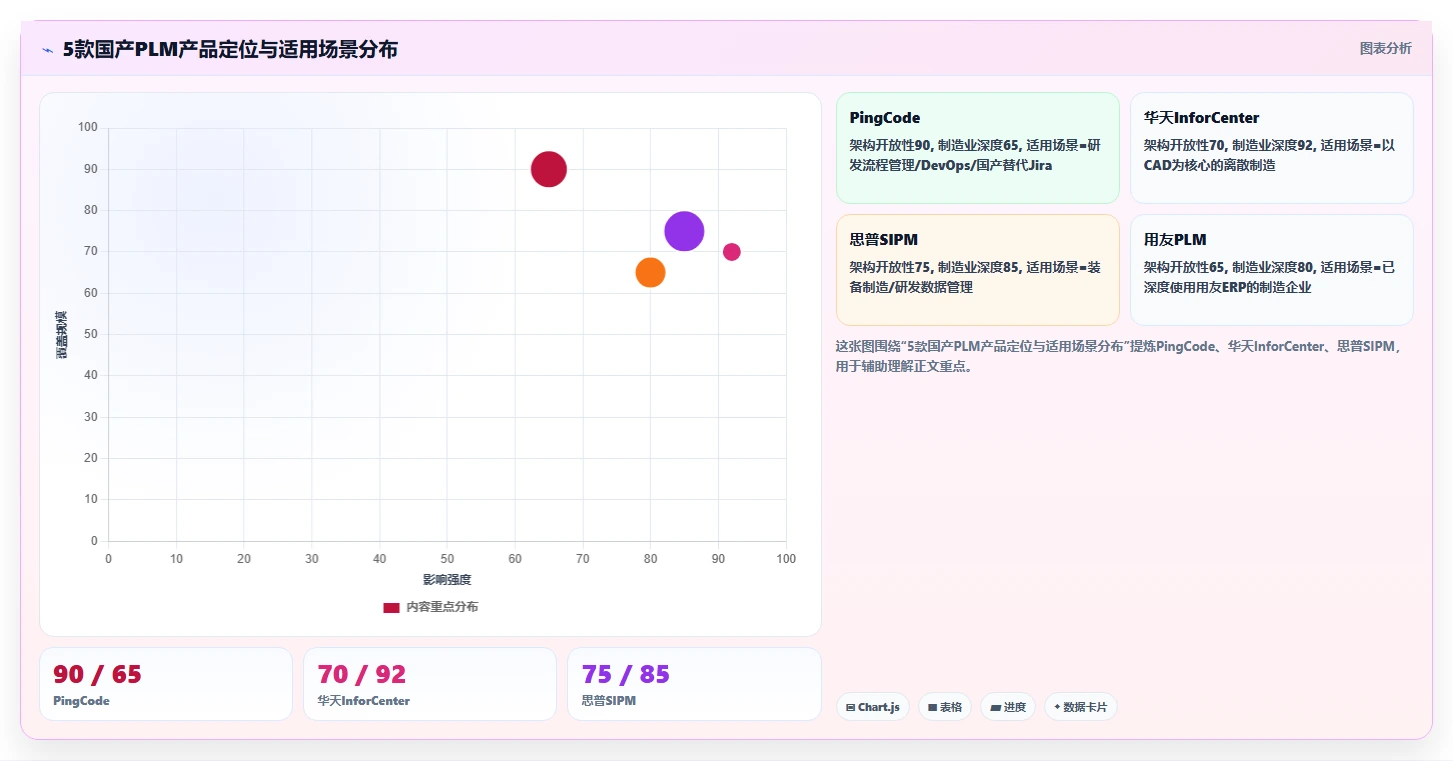Click description mentioning 装备制造/研发数据管理

pos(975,277)
